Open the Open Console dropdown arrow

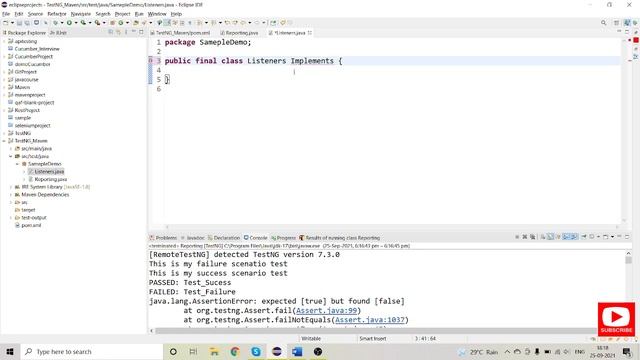[612, 237]
